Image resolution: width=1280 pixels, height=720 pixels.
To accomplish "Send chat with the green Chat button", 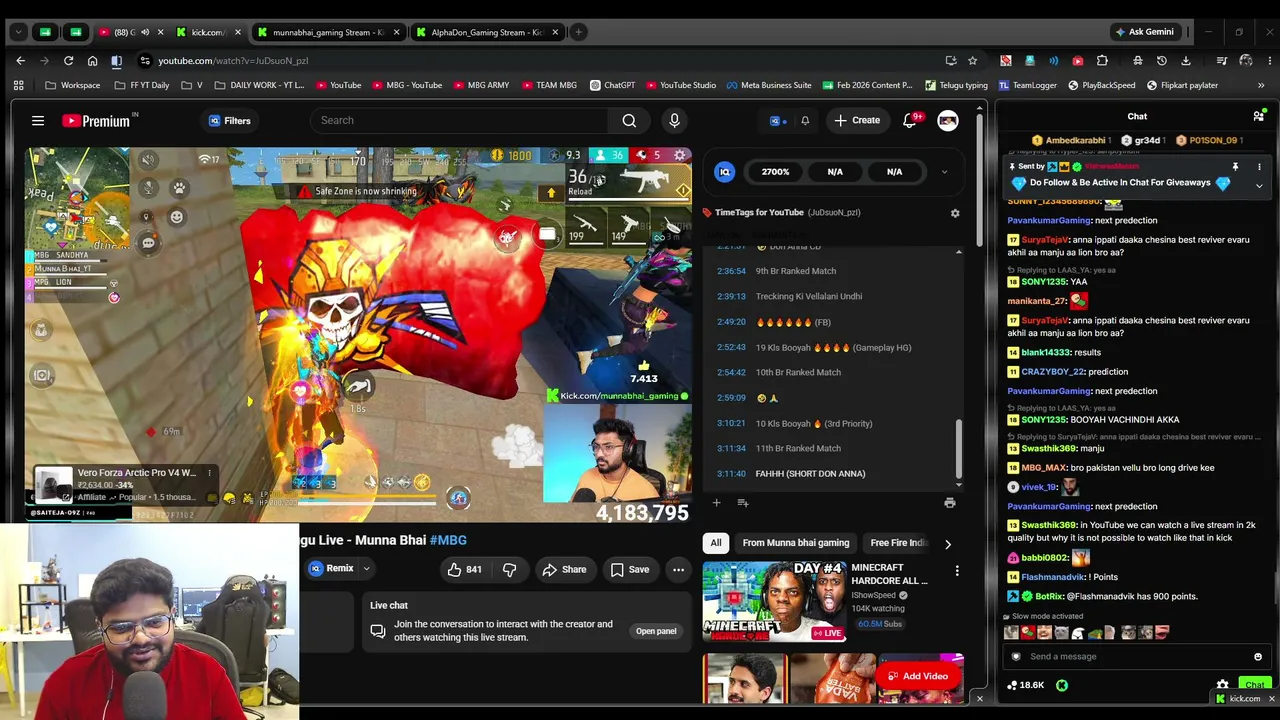I will (x=1254, y=685).
